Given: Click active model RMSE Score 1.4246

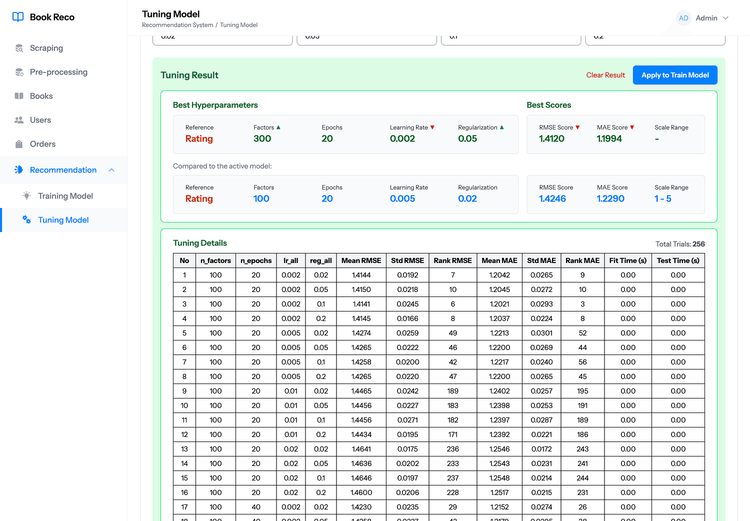Looking at the screenshot, I should (x=552, y=199).
